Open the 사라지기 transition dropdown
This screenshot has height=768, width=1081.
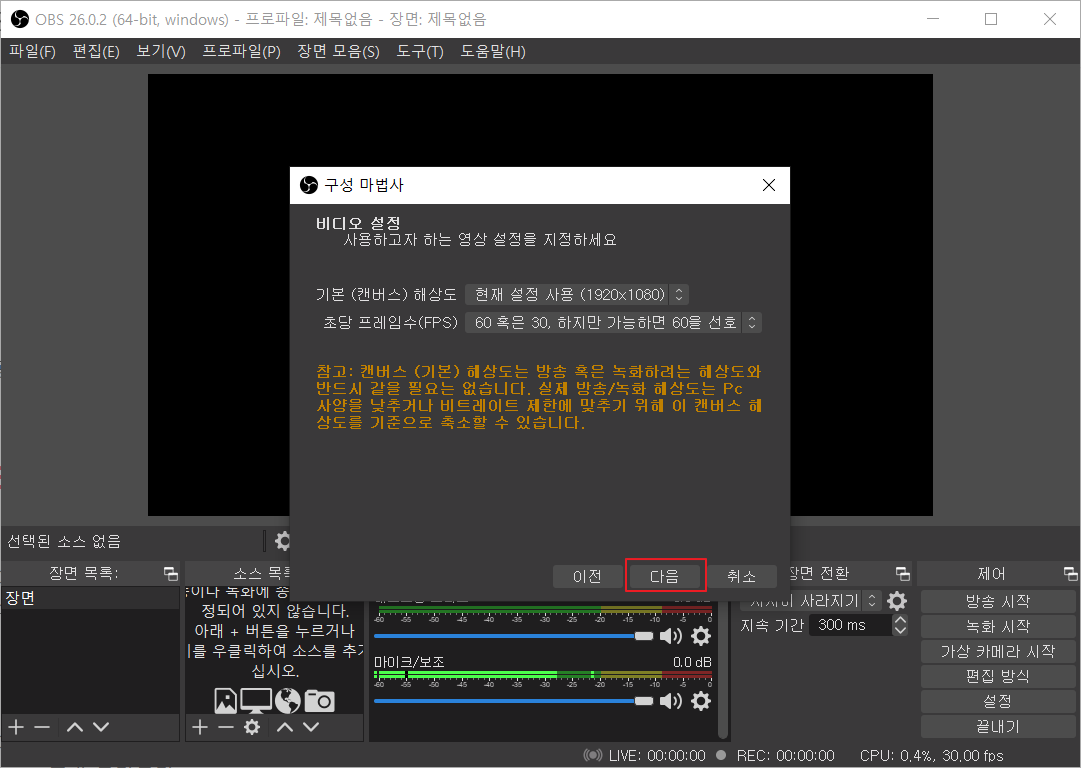tap(811, 600)
